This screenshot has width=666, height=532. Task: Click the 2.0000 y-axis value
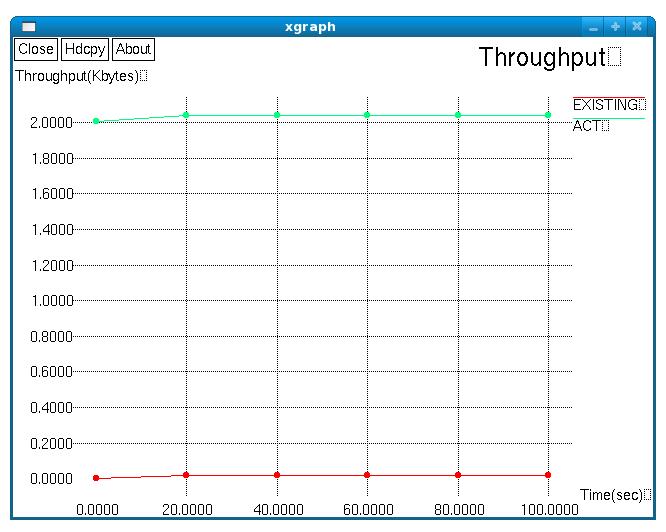(51, 123)
